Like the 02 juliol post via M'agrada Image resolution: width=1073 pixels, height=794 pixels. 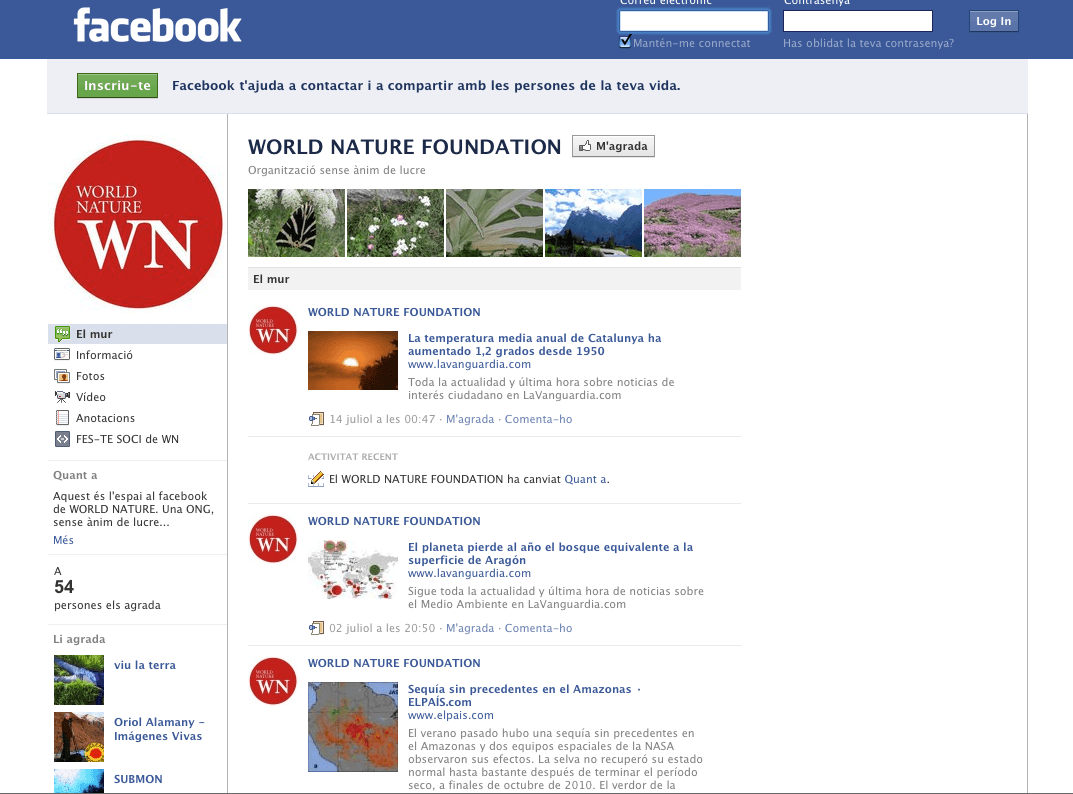tap(470, 628)
